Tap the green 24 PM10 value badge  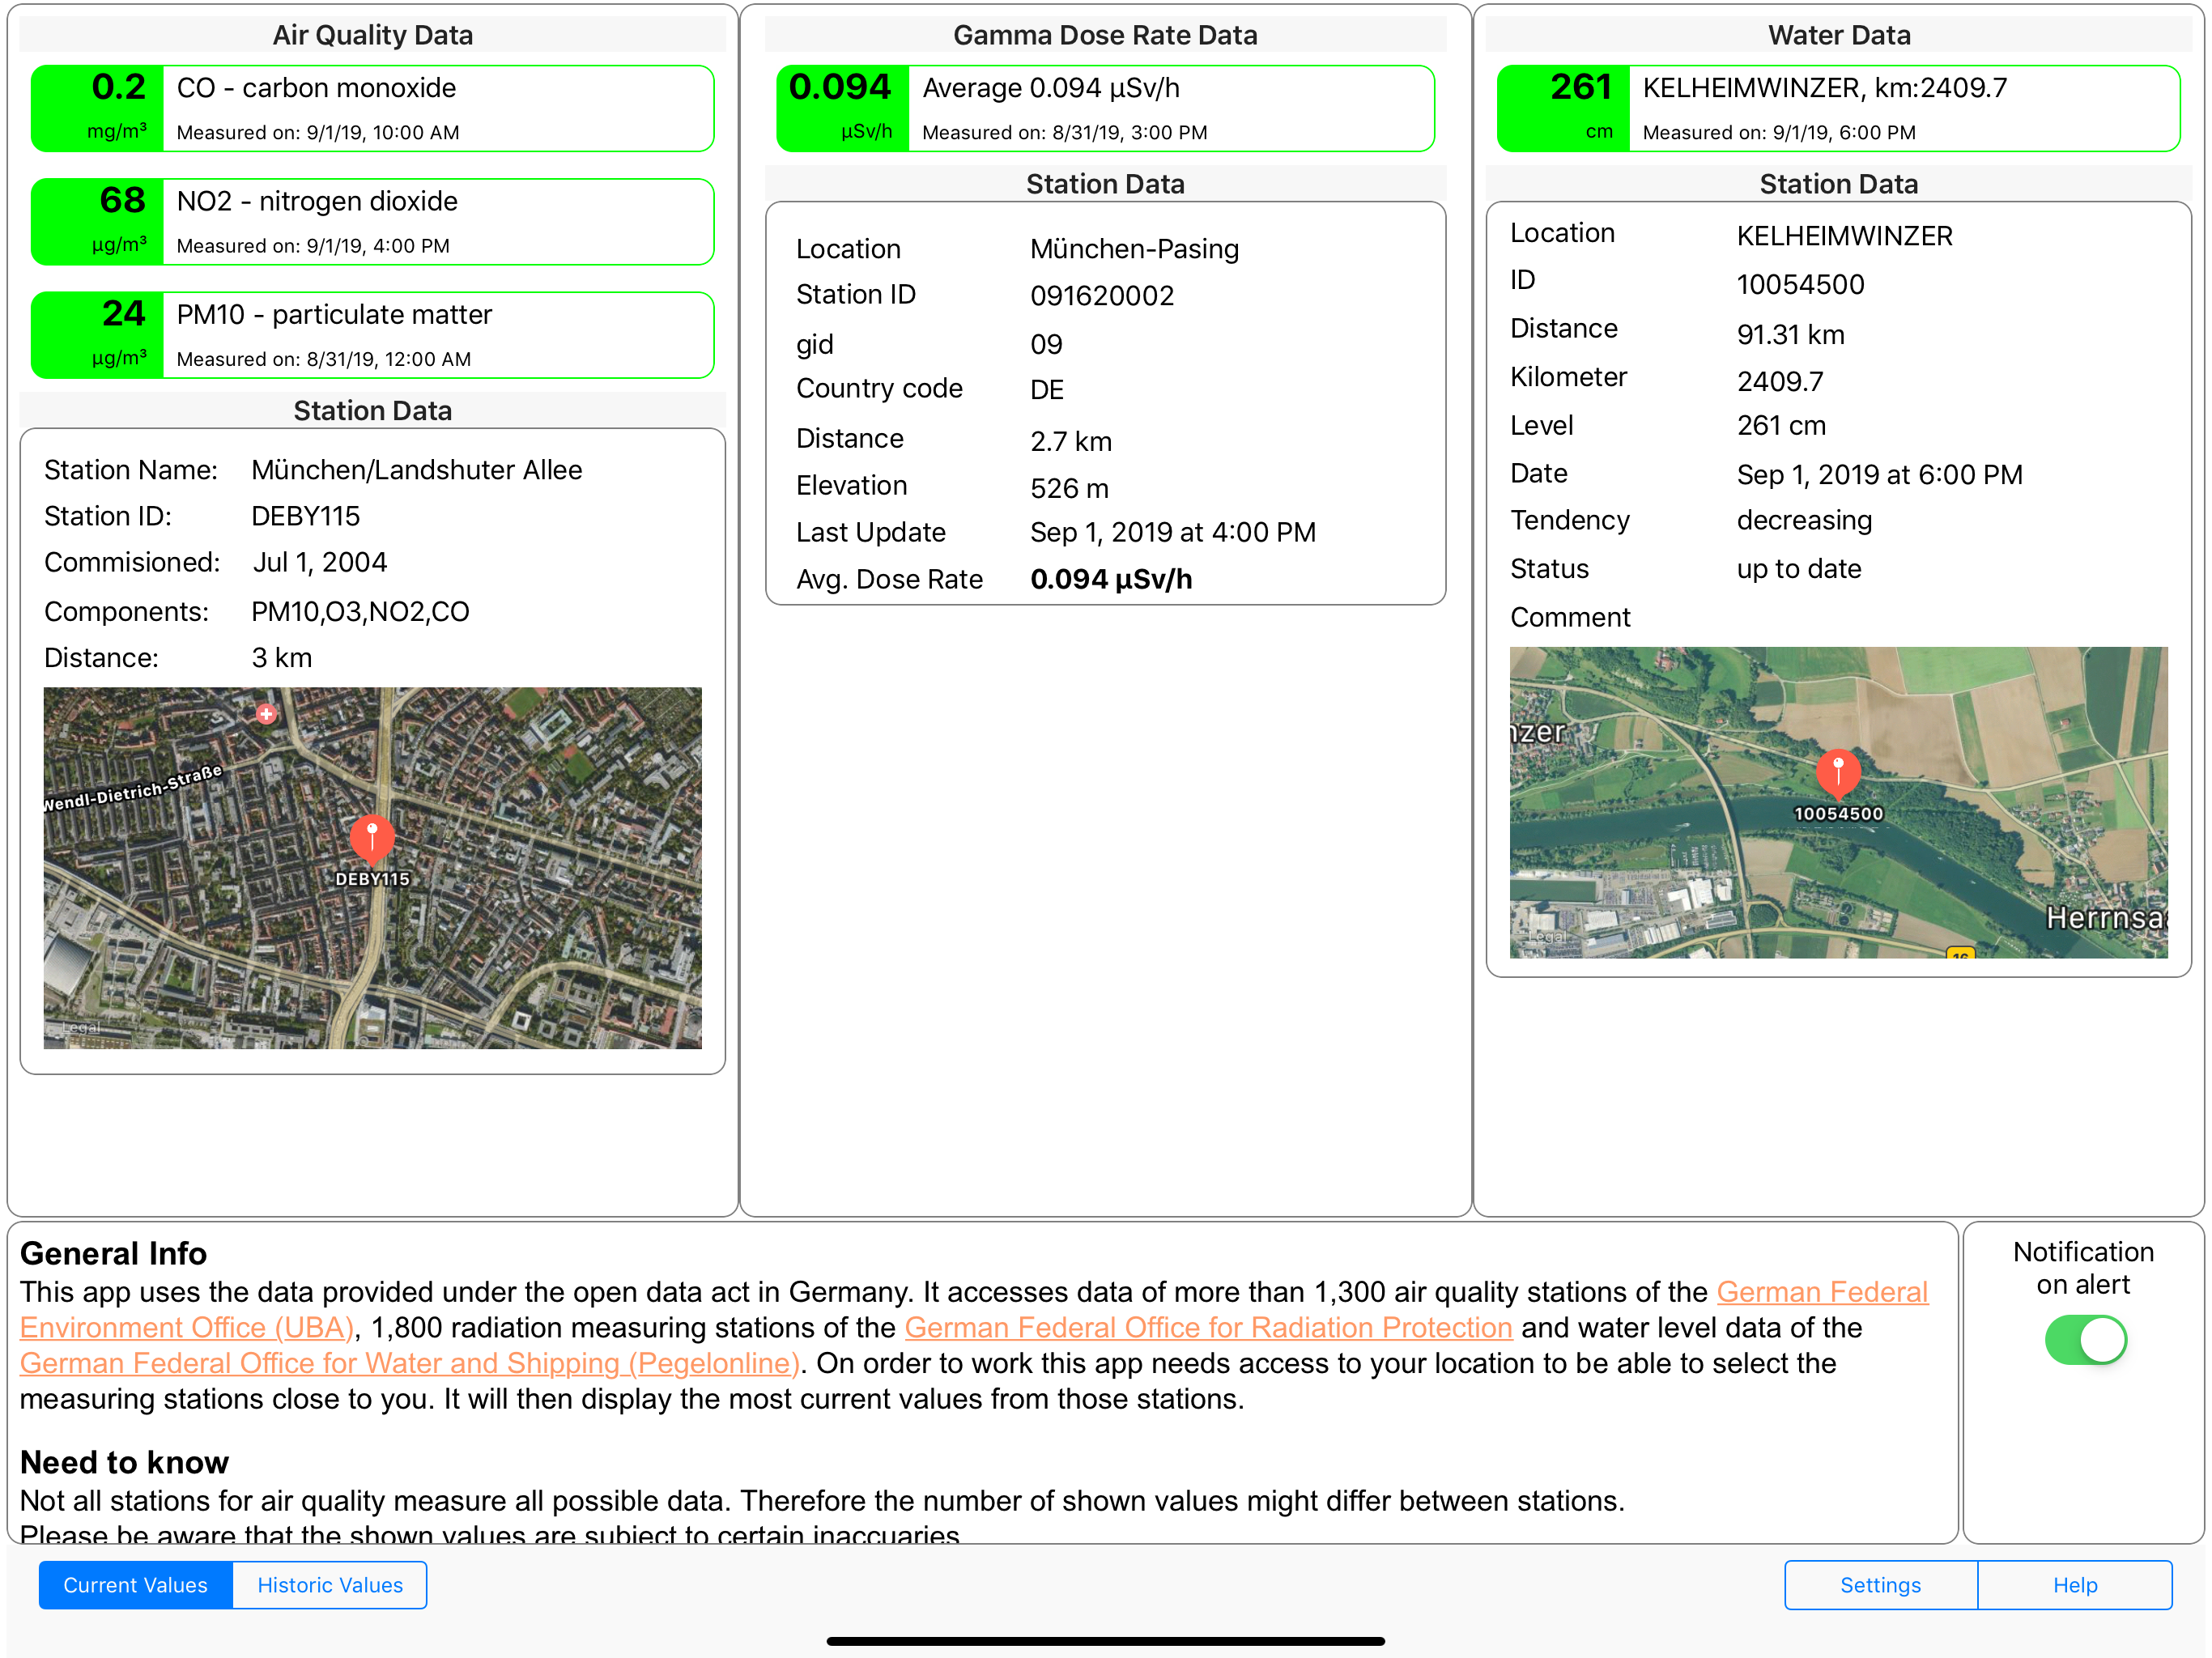tap(98, 335)
